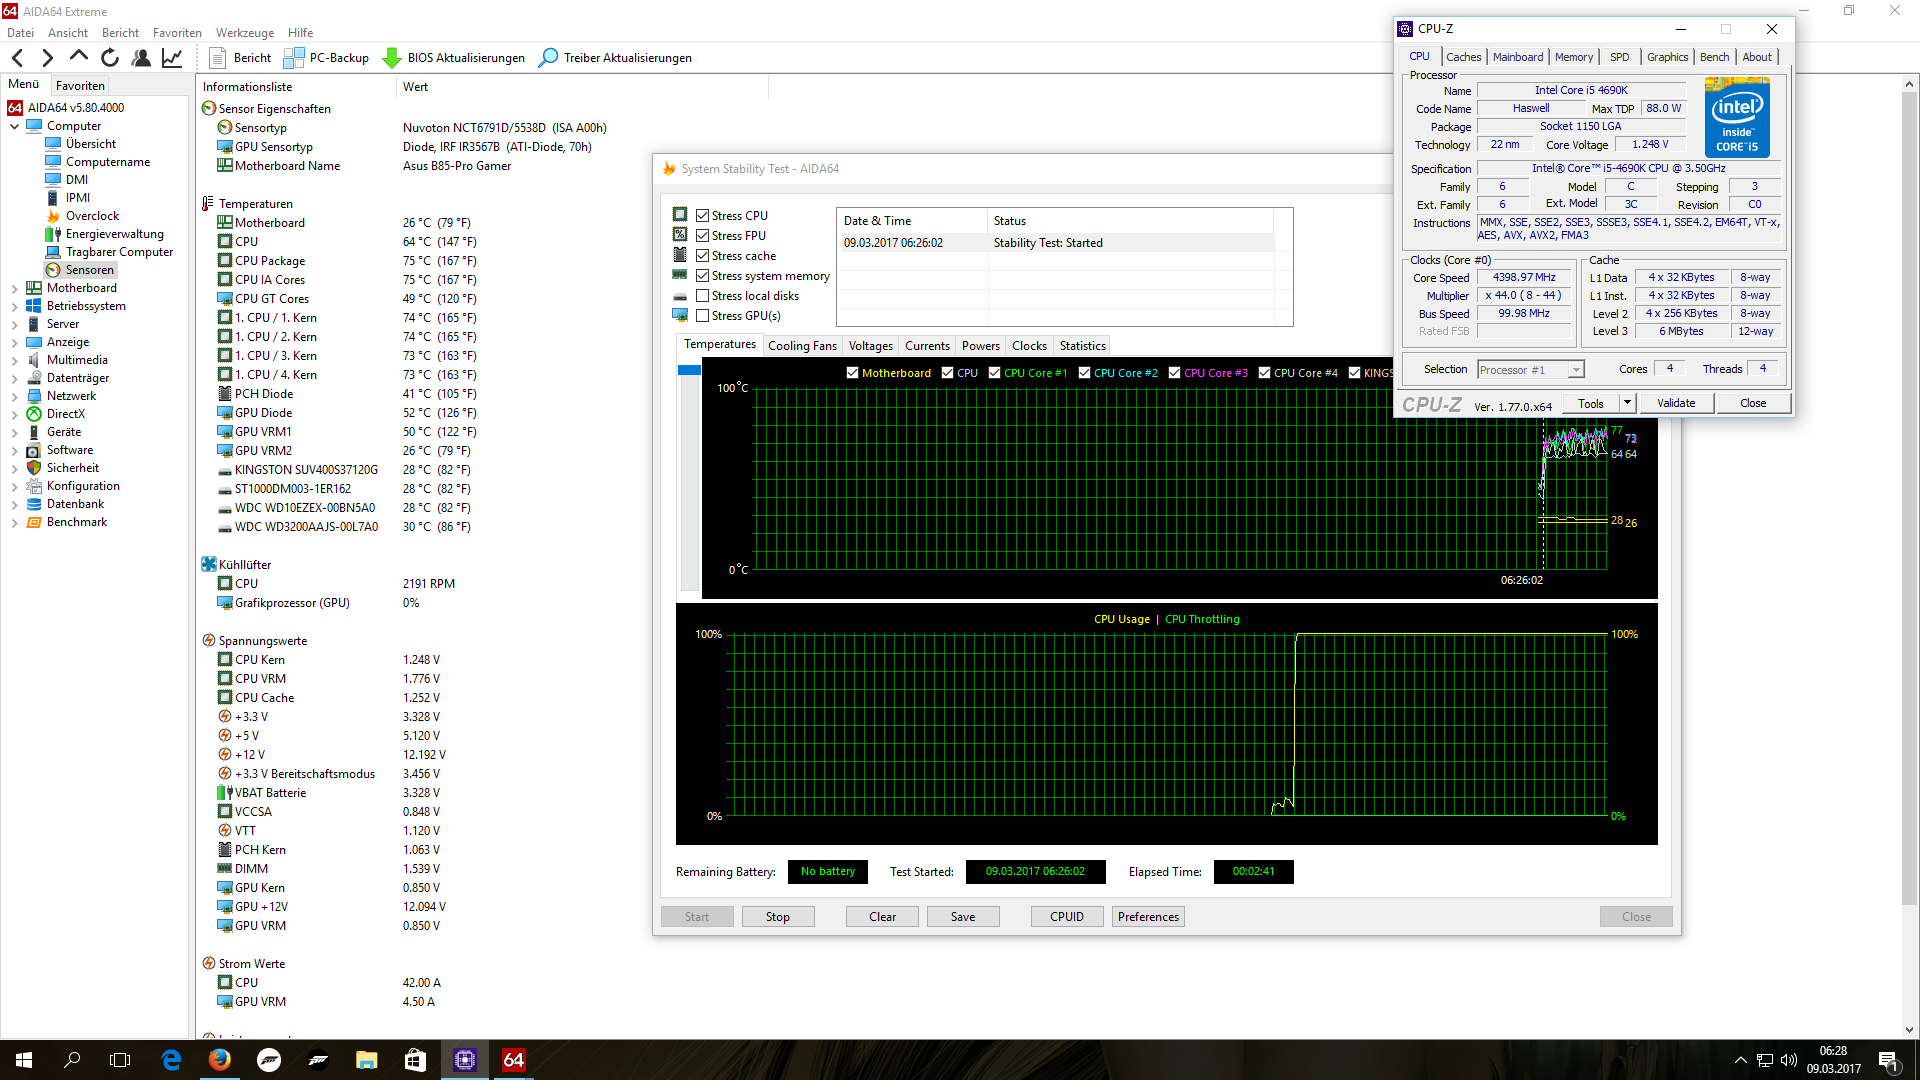The height and width of the screenshot is (1080, 1920).
Task: Expand the Motherboard tree node
Action: [14, 289]
